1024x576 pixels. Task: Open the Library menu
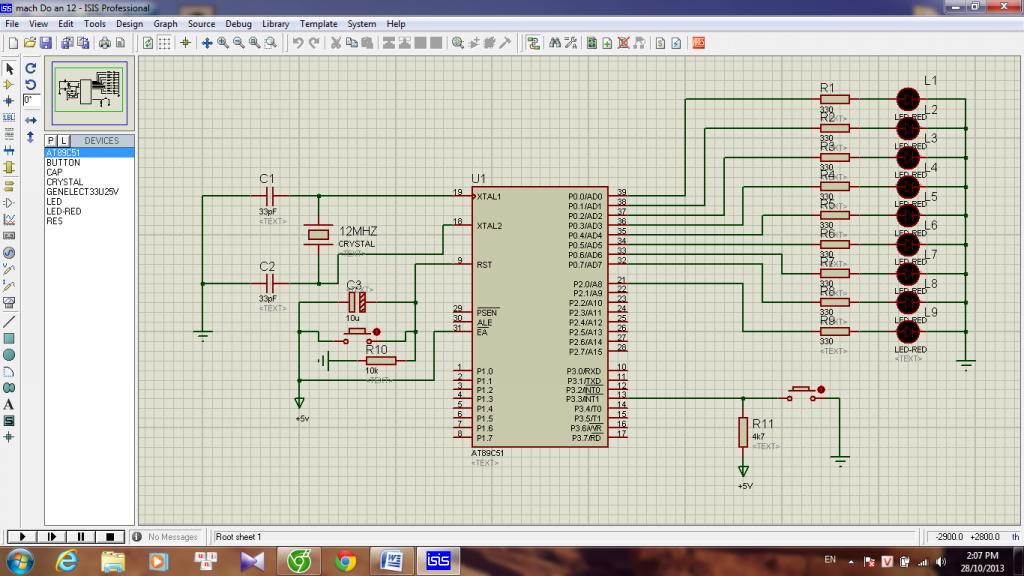(x=276, y=23)
